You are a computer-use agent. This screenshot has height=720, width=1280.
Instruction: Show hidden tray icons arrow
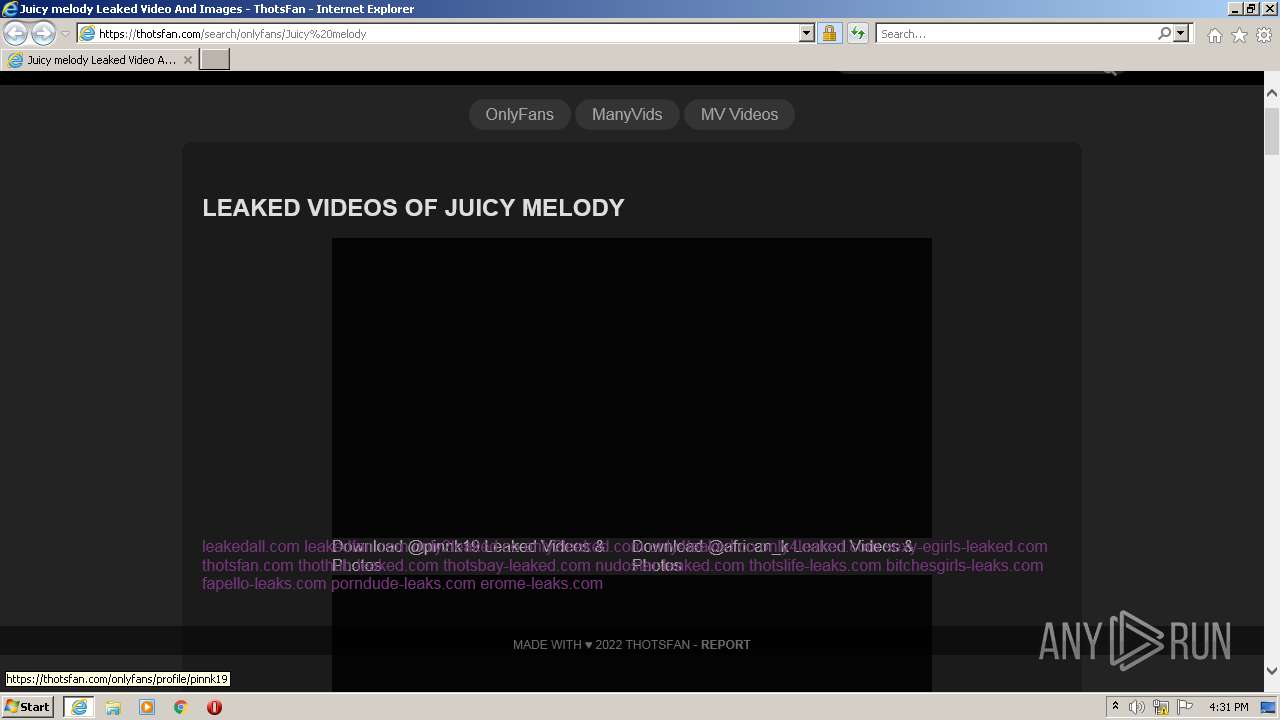point(1115,707)
